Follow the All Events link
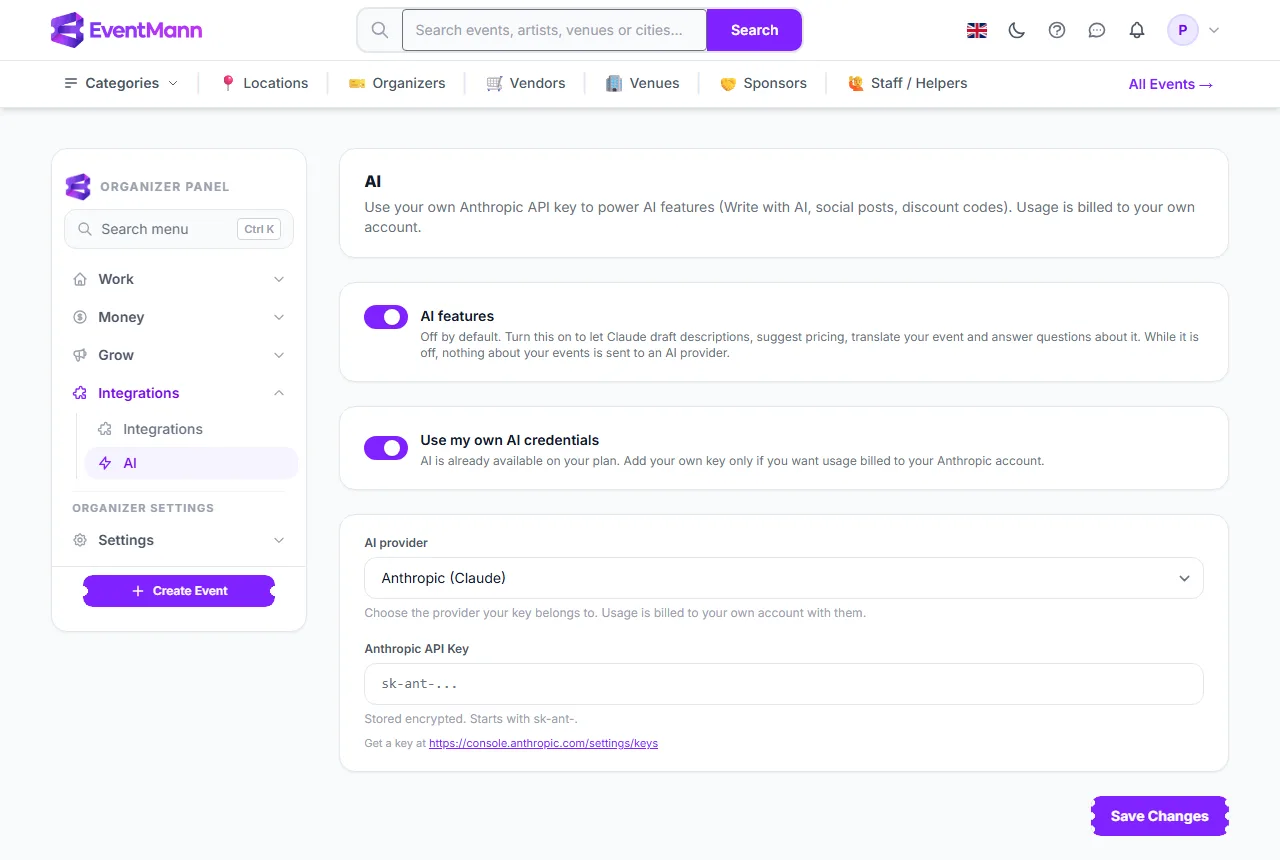This screenshot has height=860, width=1280. pyautogui.click(x=1171, y=84)
